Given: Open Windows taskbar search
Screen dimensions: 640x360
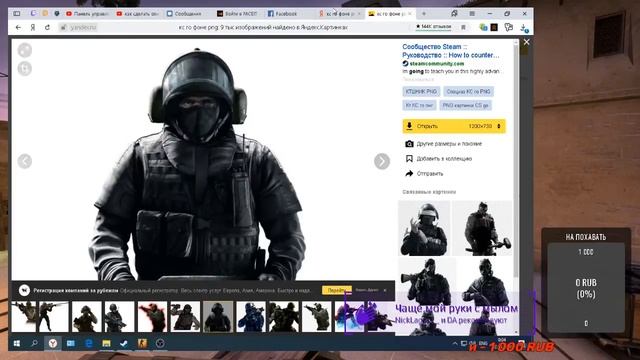Looking at the screenshot, I should 34,344.
